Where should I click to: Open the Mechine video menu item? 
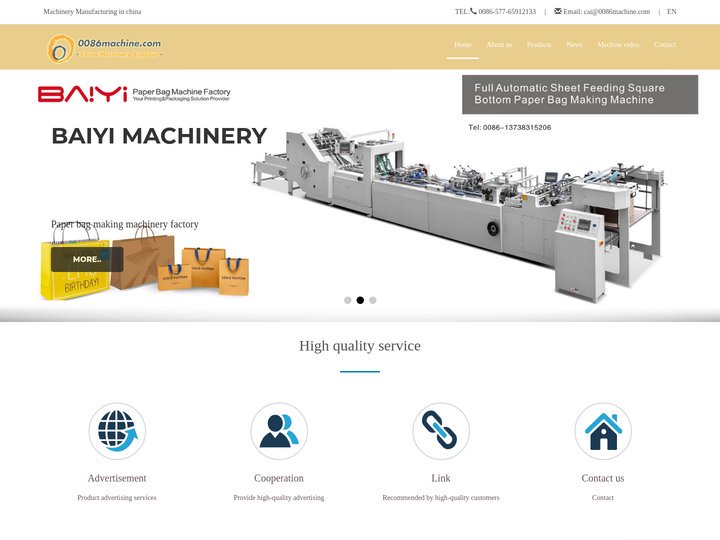pyautogui.click(x=618, y=45)
